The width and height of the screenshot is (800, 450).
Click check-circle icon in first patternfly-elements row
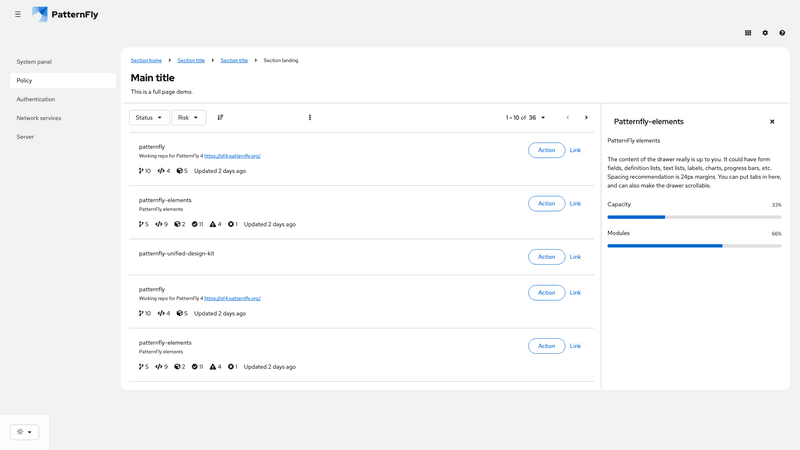click(194, 224)
